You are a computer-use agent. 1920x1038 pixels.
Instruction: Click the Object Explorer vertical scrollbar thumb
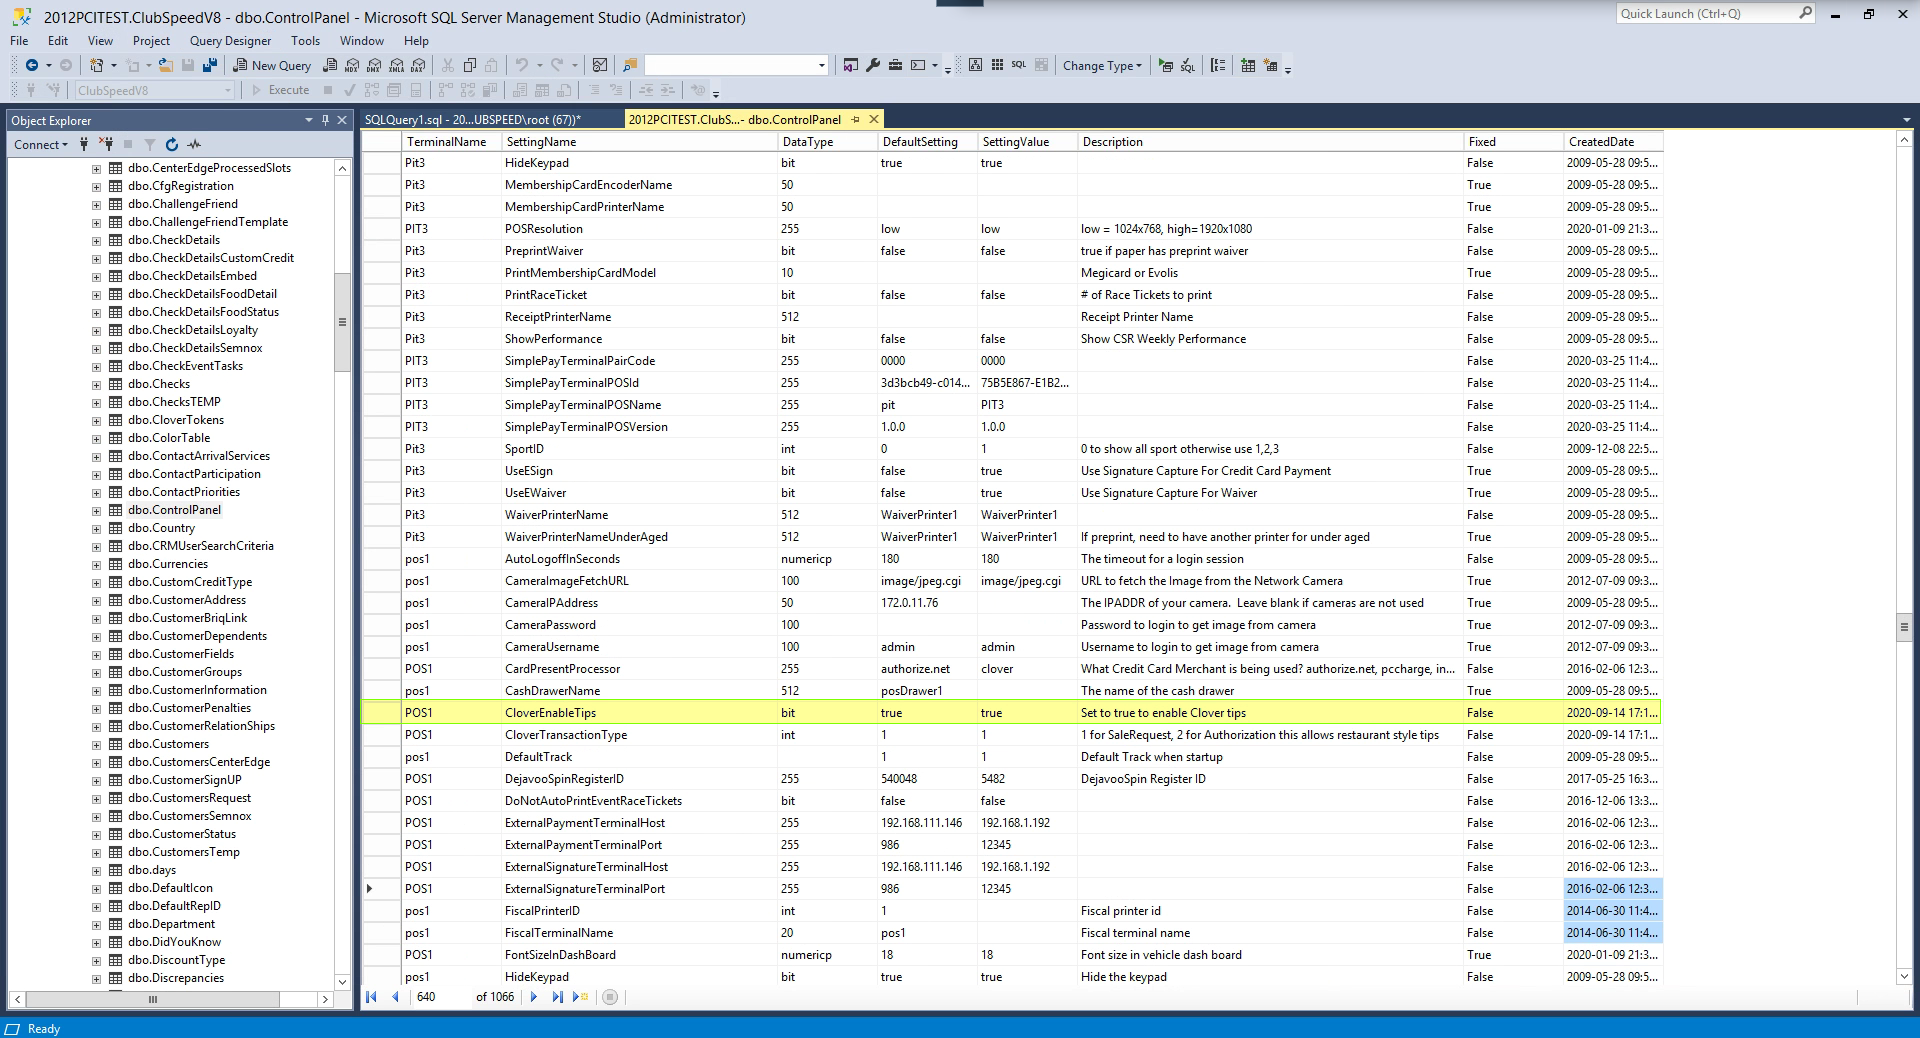click(x=342, y=322)
